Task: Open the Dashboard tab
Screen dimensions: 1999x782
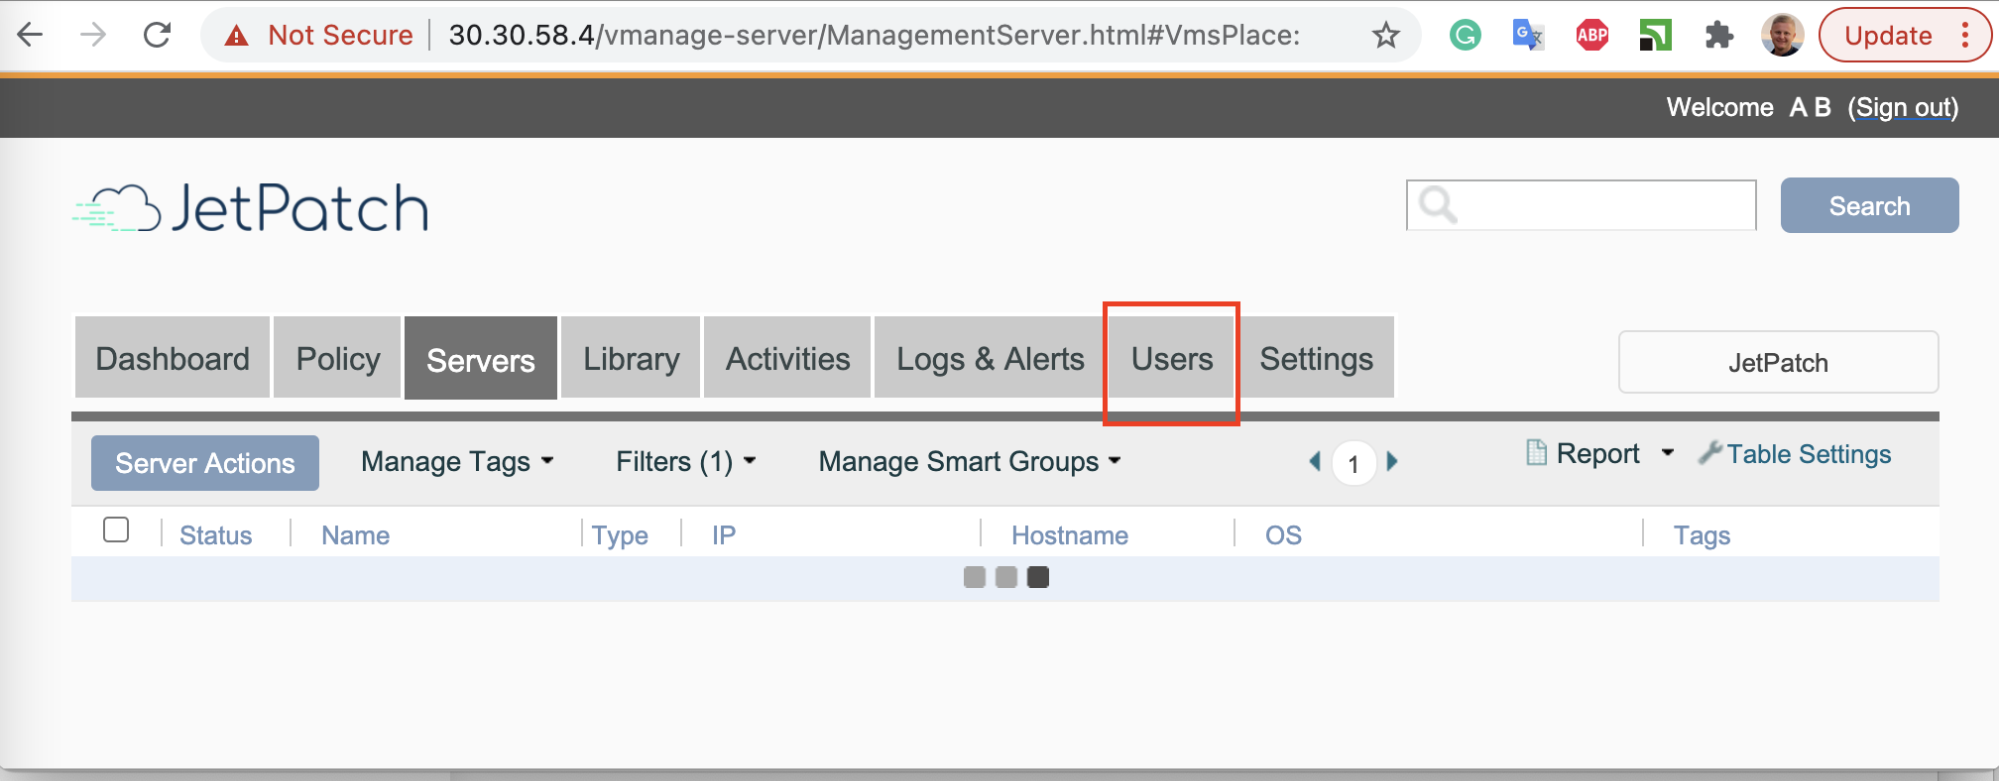Action: (x=172, y=359)
